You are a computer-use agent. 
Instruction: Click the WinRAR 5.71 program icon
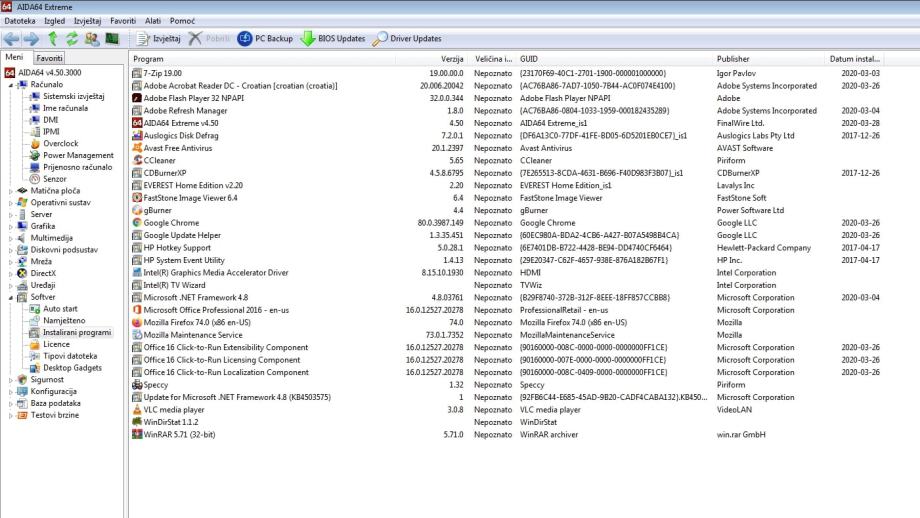click(x=137, y=435)
